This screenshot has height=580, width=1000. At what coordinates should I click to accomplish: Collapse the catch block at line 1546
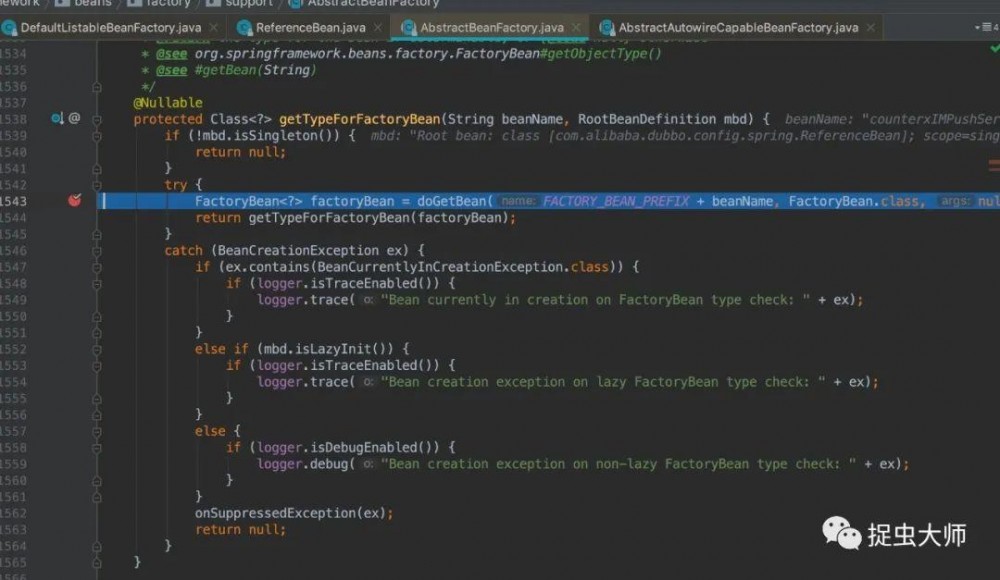(x=97, y=251)
